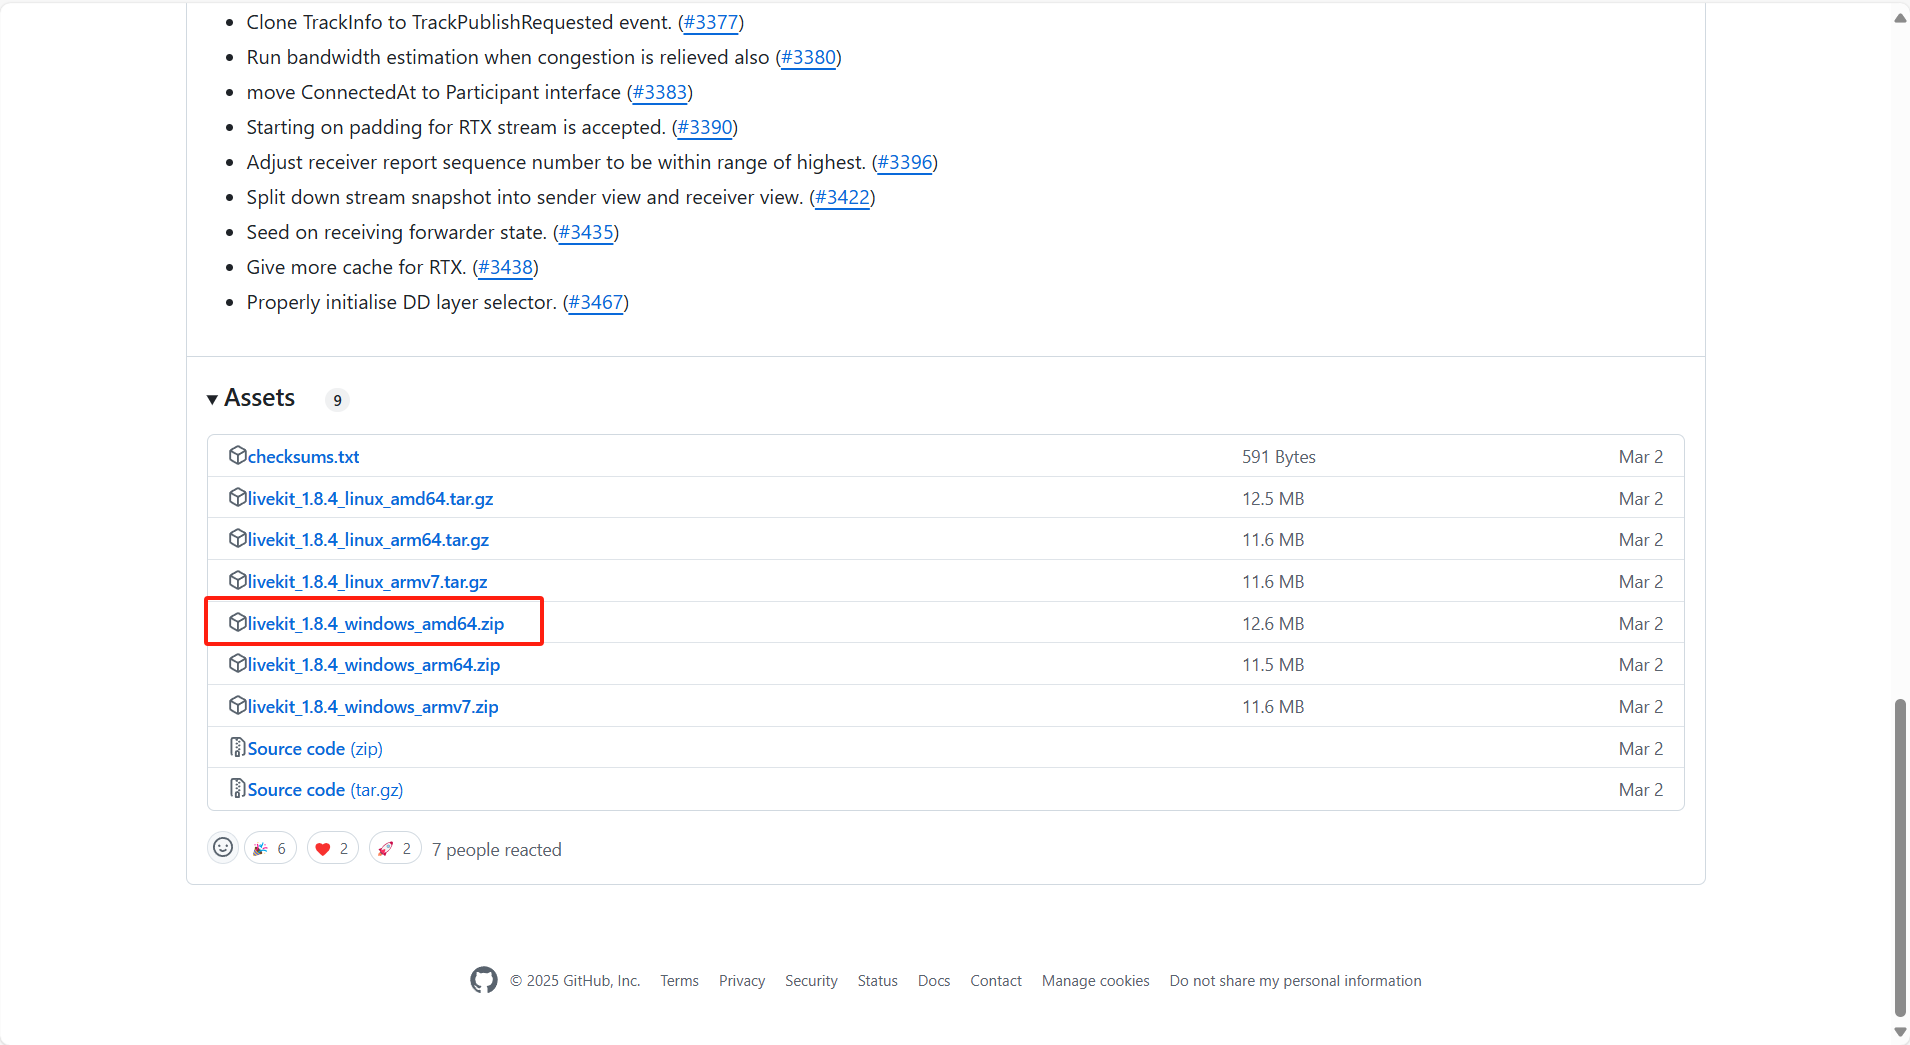This screenshot has height=1045, width=1910.
Task: Open pull request #3380
Action: click(808, 57)
